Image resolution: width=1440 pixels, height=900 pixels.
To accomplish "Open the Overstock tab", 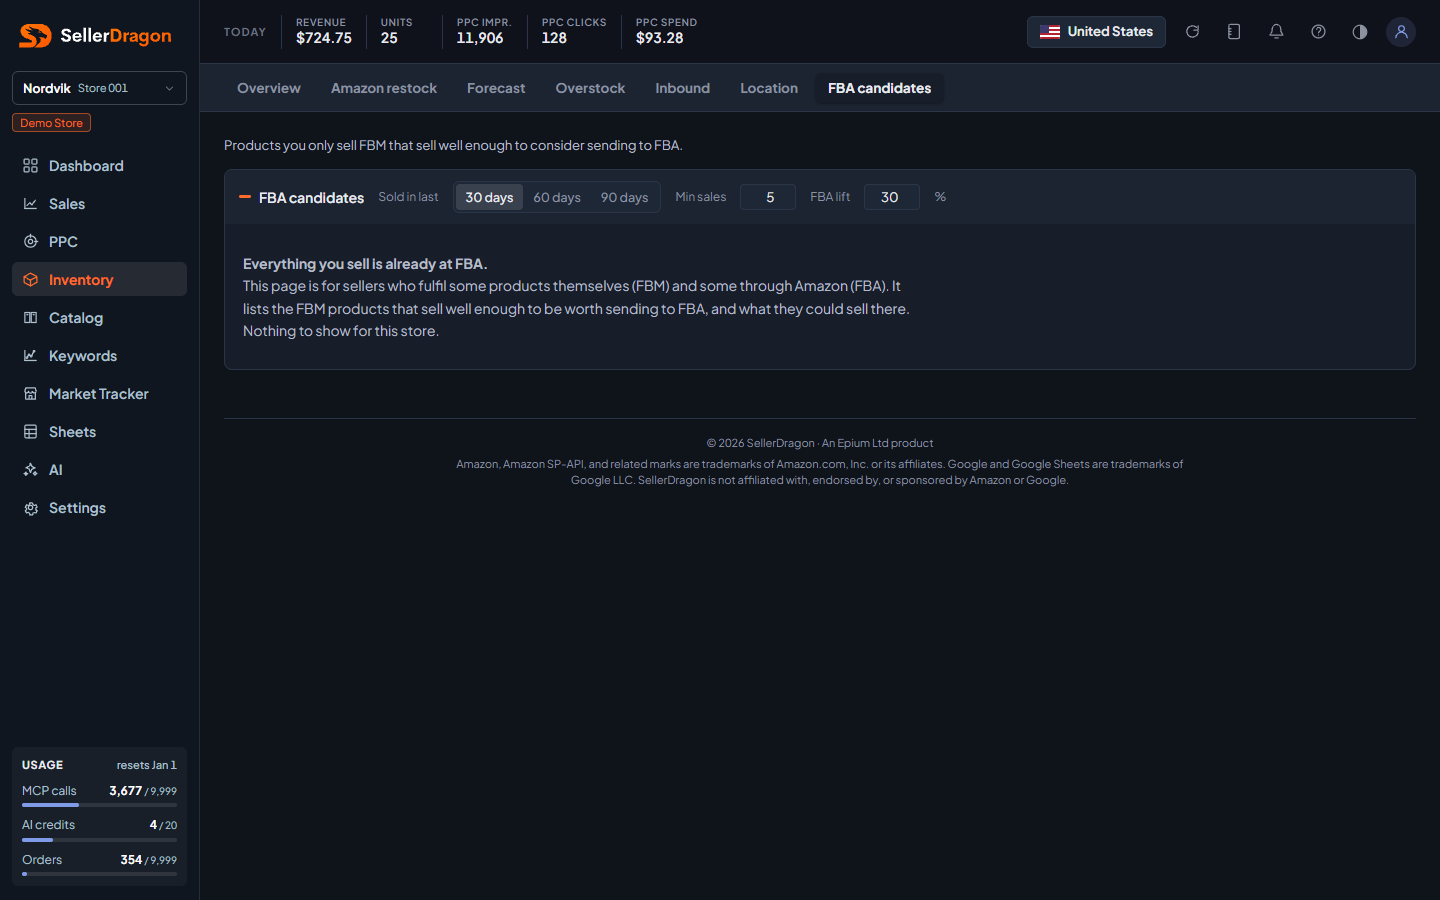I will click(590, 88).
